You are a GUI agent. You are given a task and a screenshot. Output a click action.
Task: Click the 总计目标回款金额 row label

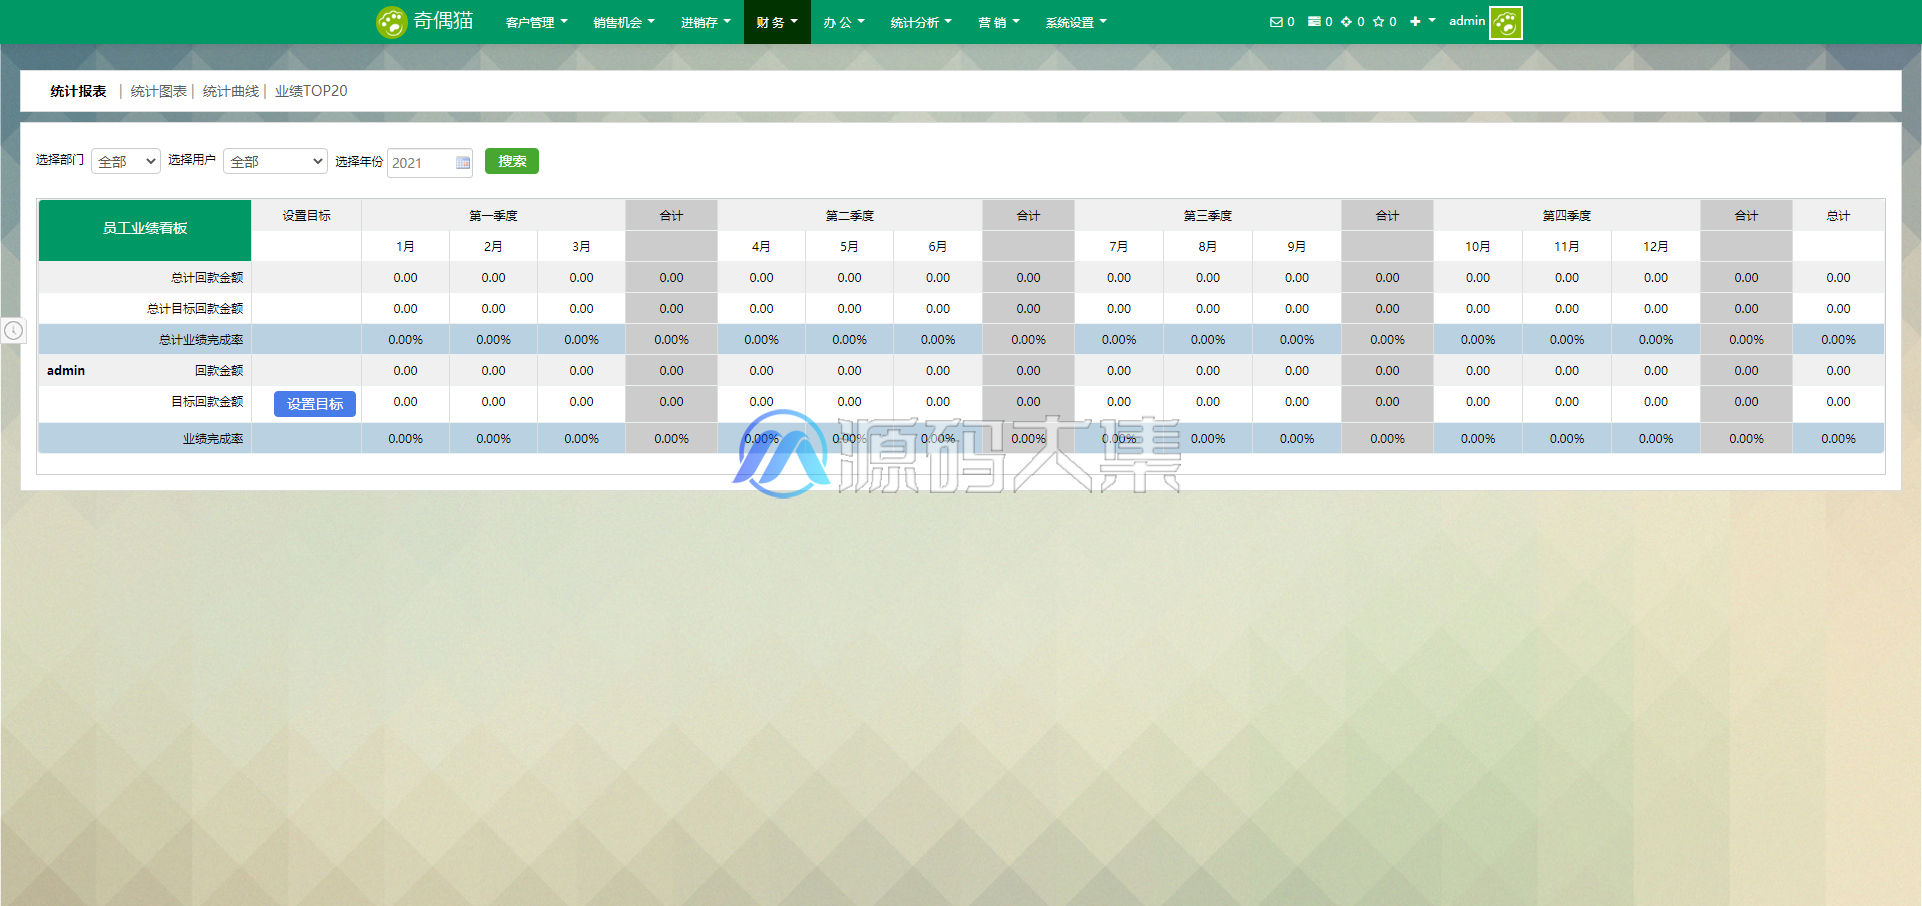point(195,309)
